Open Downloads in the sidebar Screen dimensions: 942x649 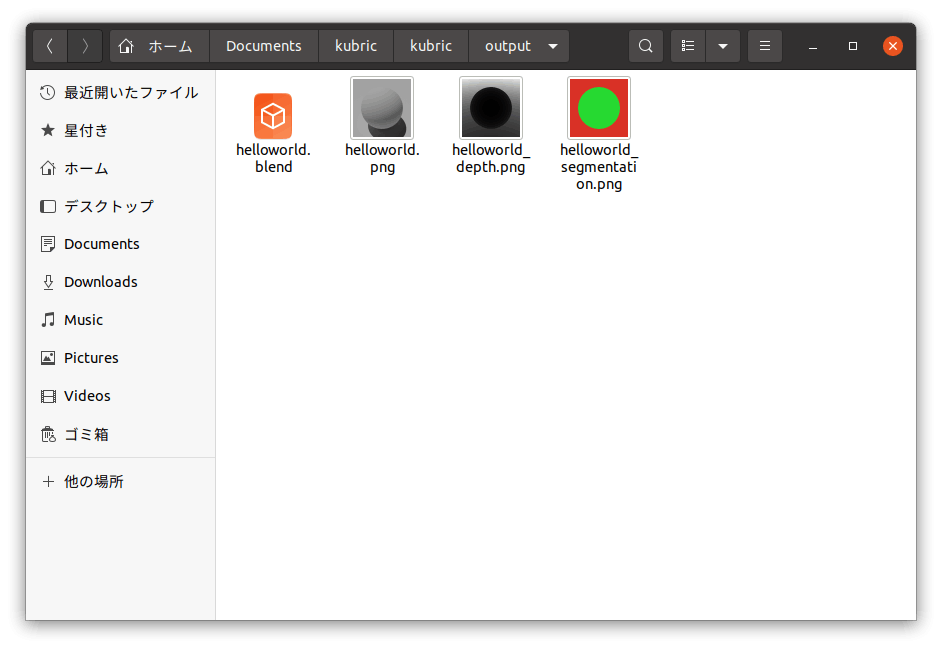pyautogui.click(x=120, y=282)
